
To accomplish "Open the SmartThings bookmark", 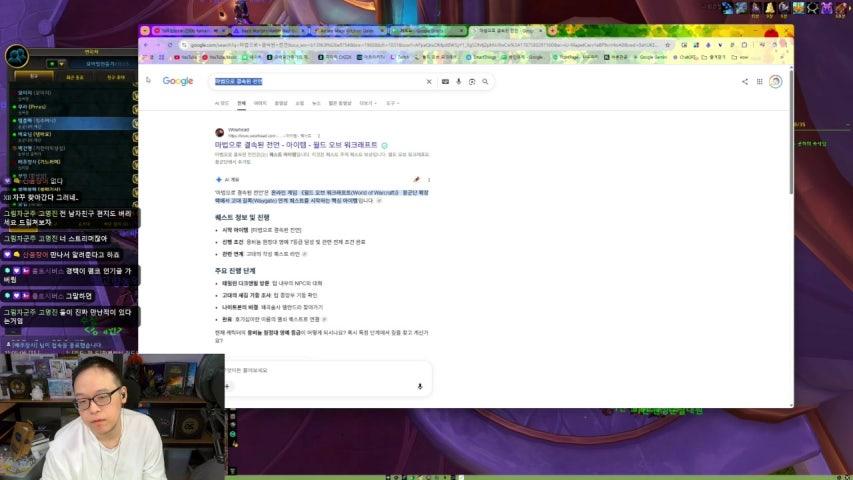I will [x=481, y=57].
